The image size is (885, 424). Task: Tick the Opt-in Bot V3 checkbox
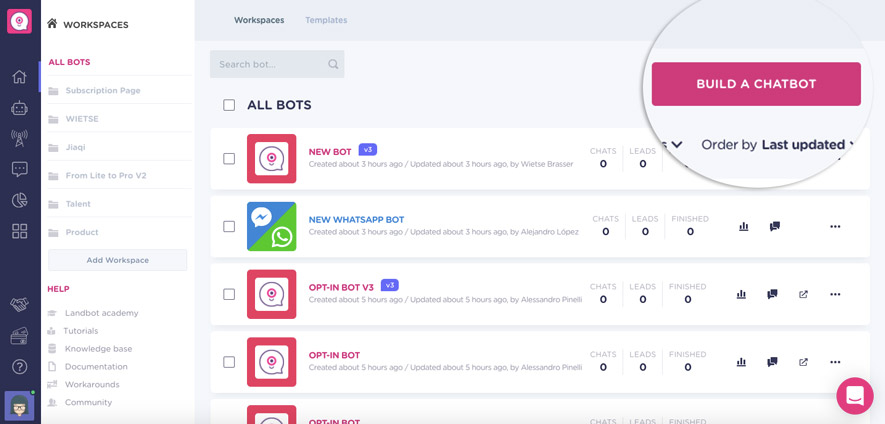tap(229, 294)
